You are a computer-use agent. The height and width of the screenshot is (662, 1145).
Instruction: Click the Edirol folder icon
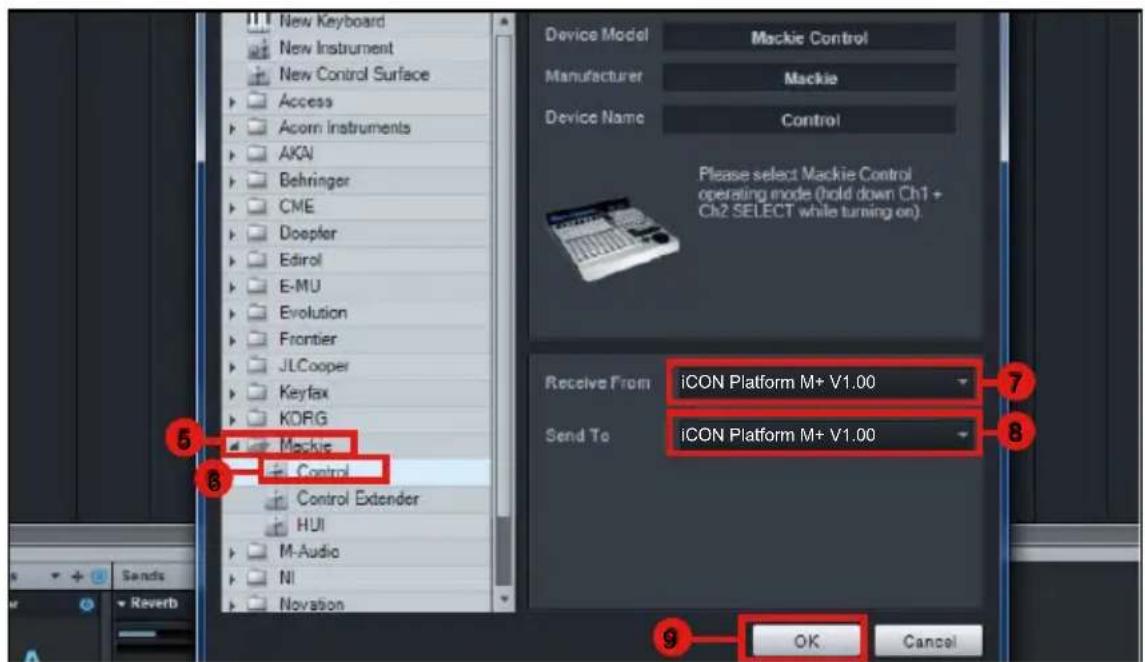[x=257, y=260]
